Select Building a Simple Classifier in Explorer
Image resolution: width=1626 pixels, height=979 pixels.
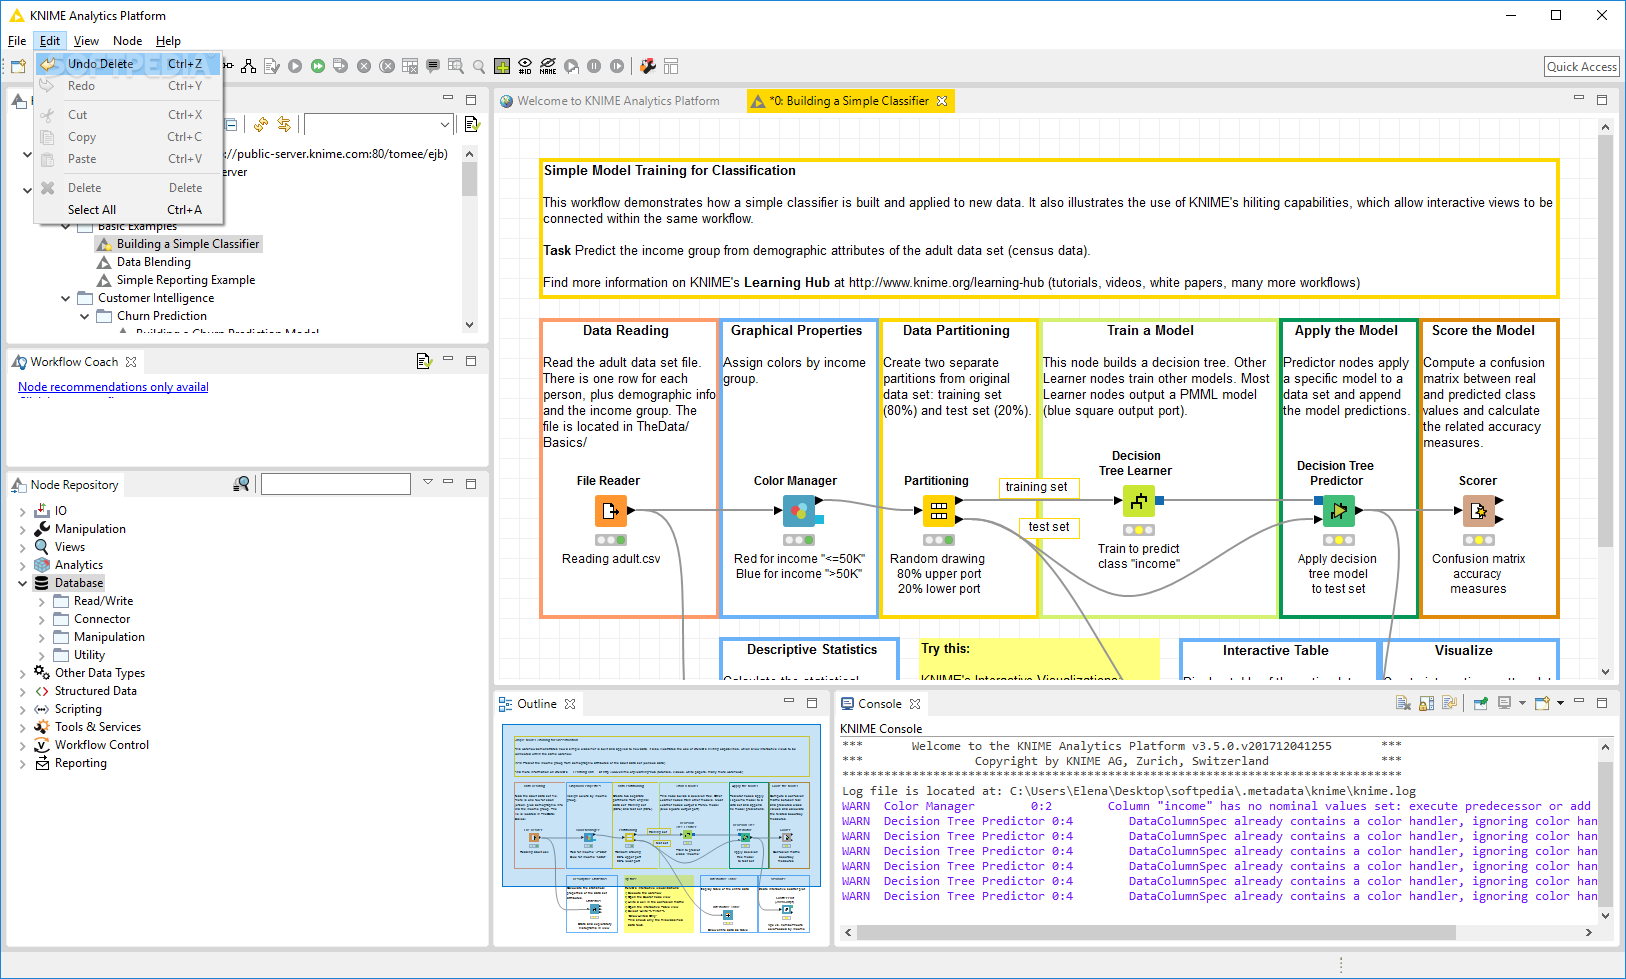pyautogui.click(x=178, y=244)
